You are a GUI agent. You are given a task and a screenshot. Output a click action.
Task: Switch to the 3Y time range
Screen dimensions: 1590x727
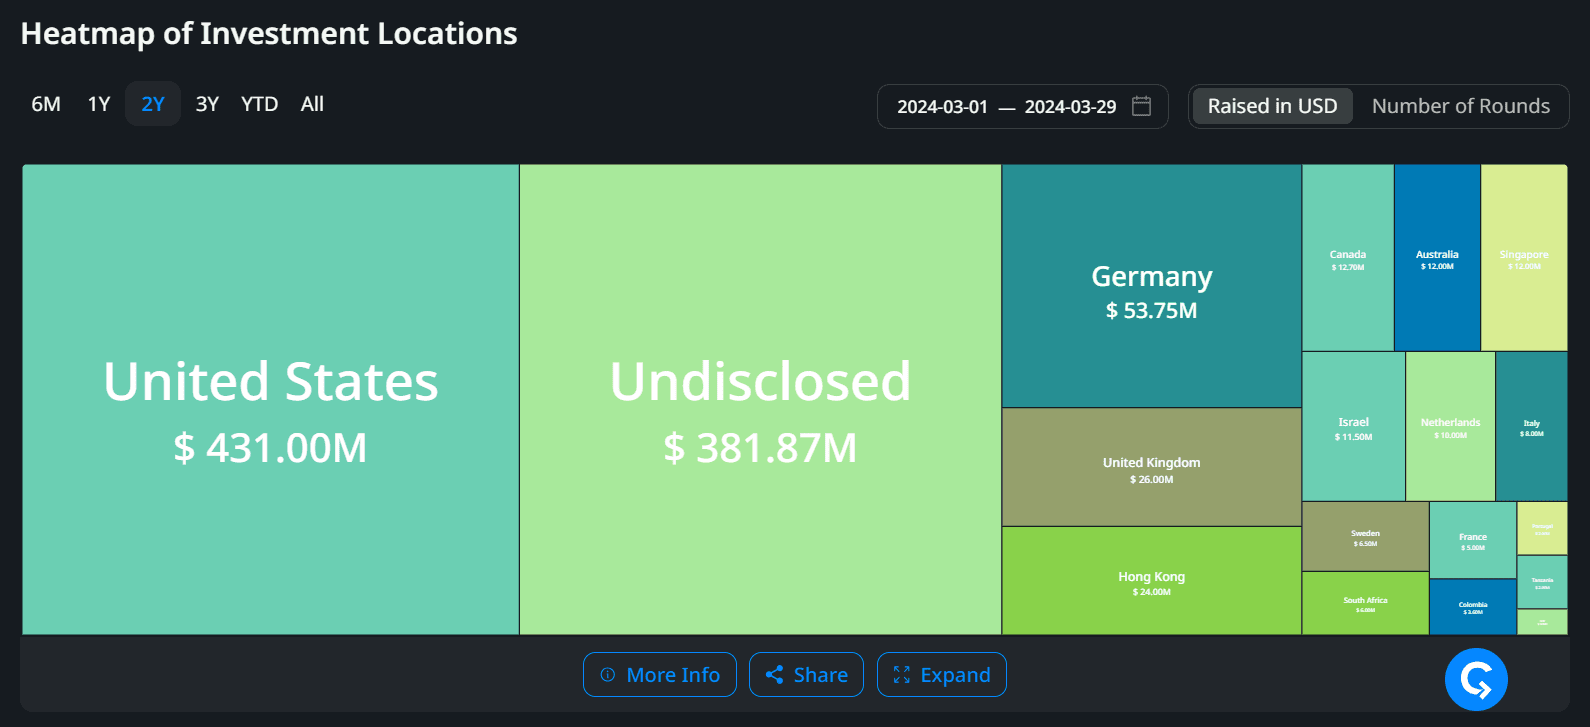point(207,104)
